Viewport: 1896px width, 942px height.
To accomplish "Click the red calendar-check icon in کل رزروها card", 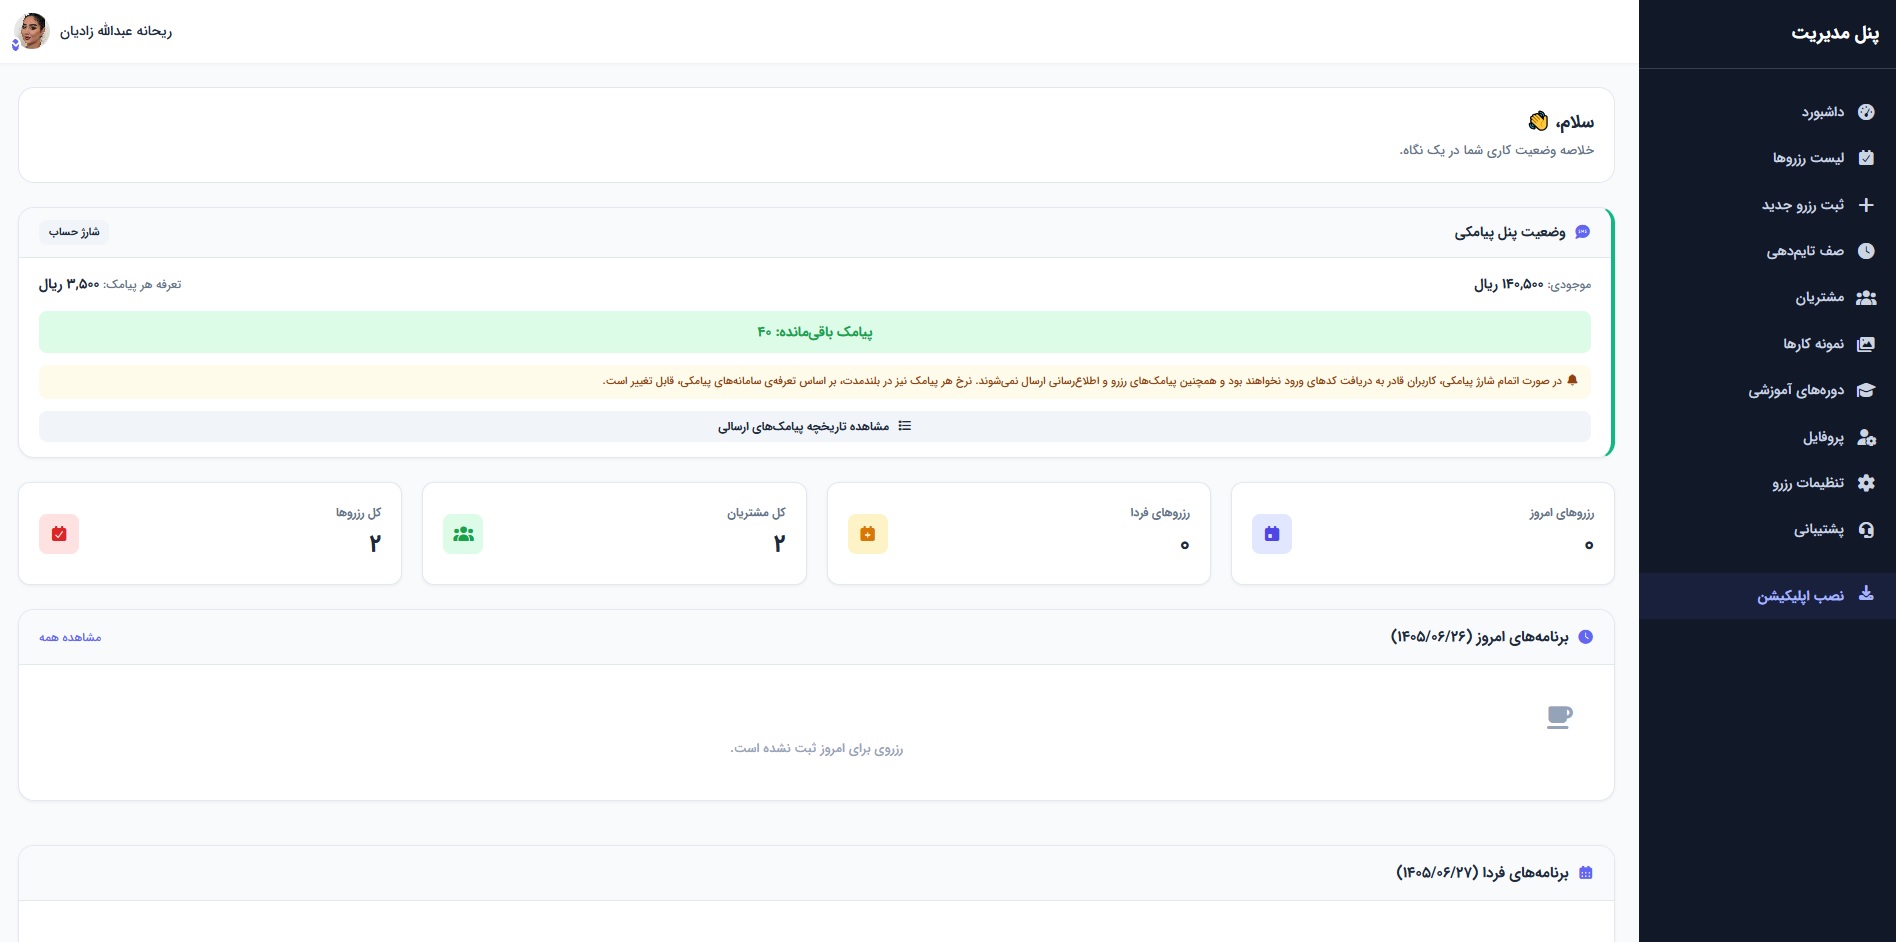I will coord(59,534).
